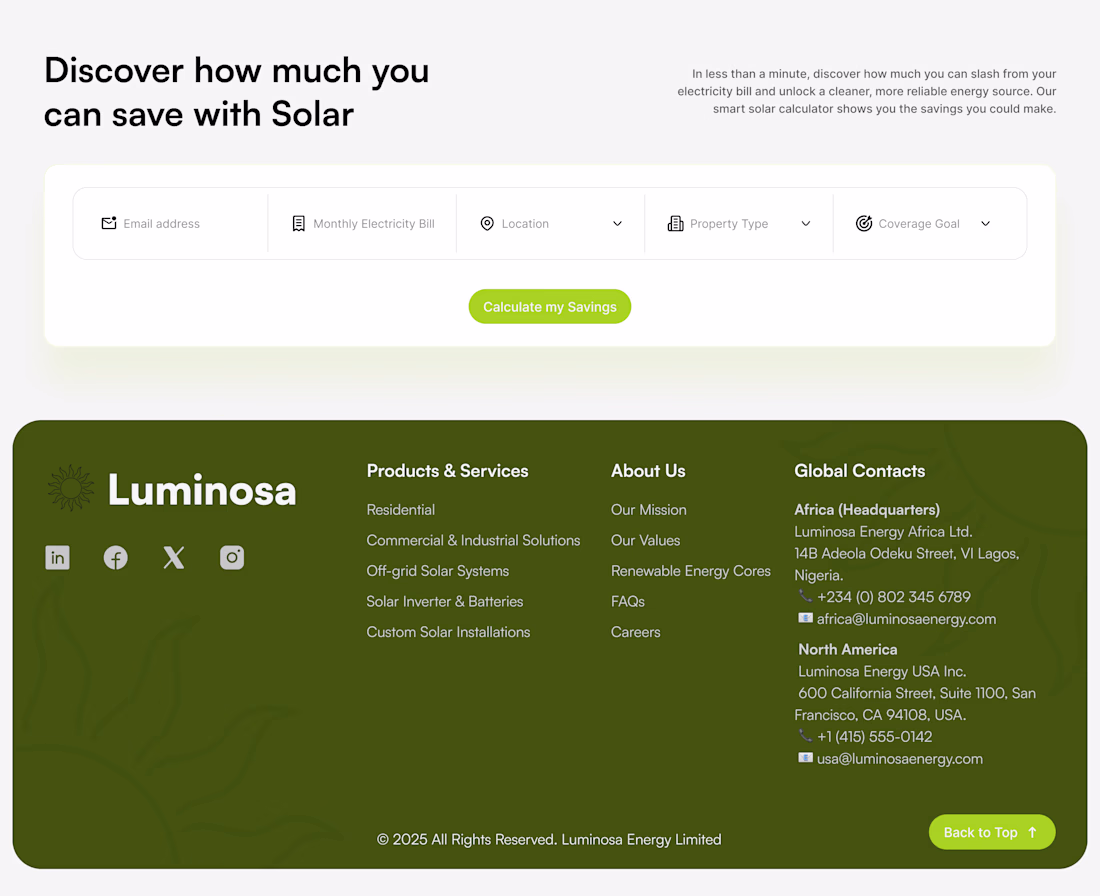Select the Africa (Headquarters) label

[867, 510]
